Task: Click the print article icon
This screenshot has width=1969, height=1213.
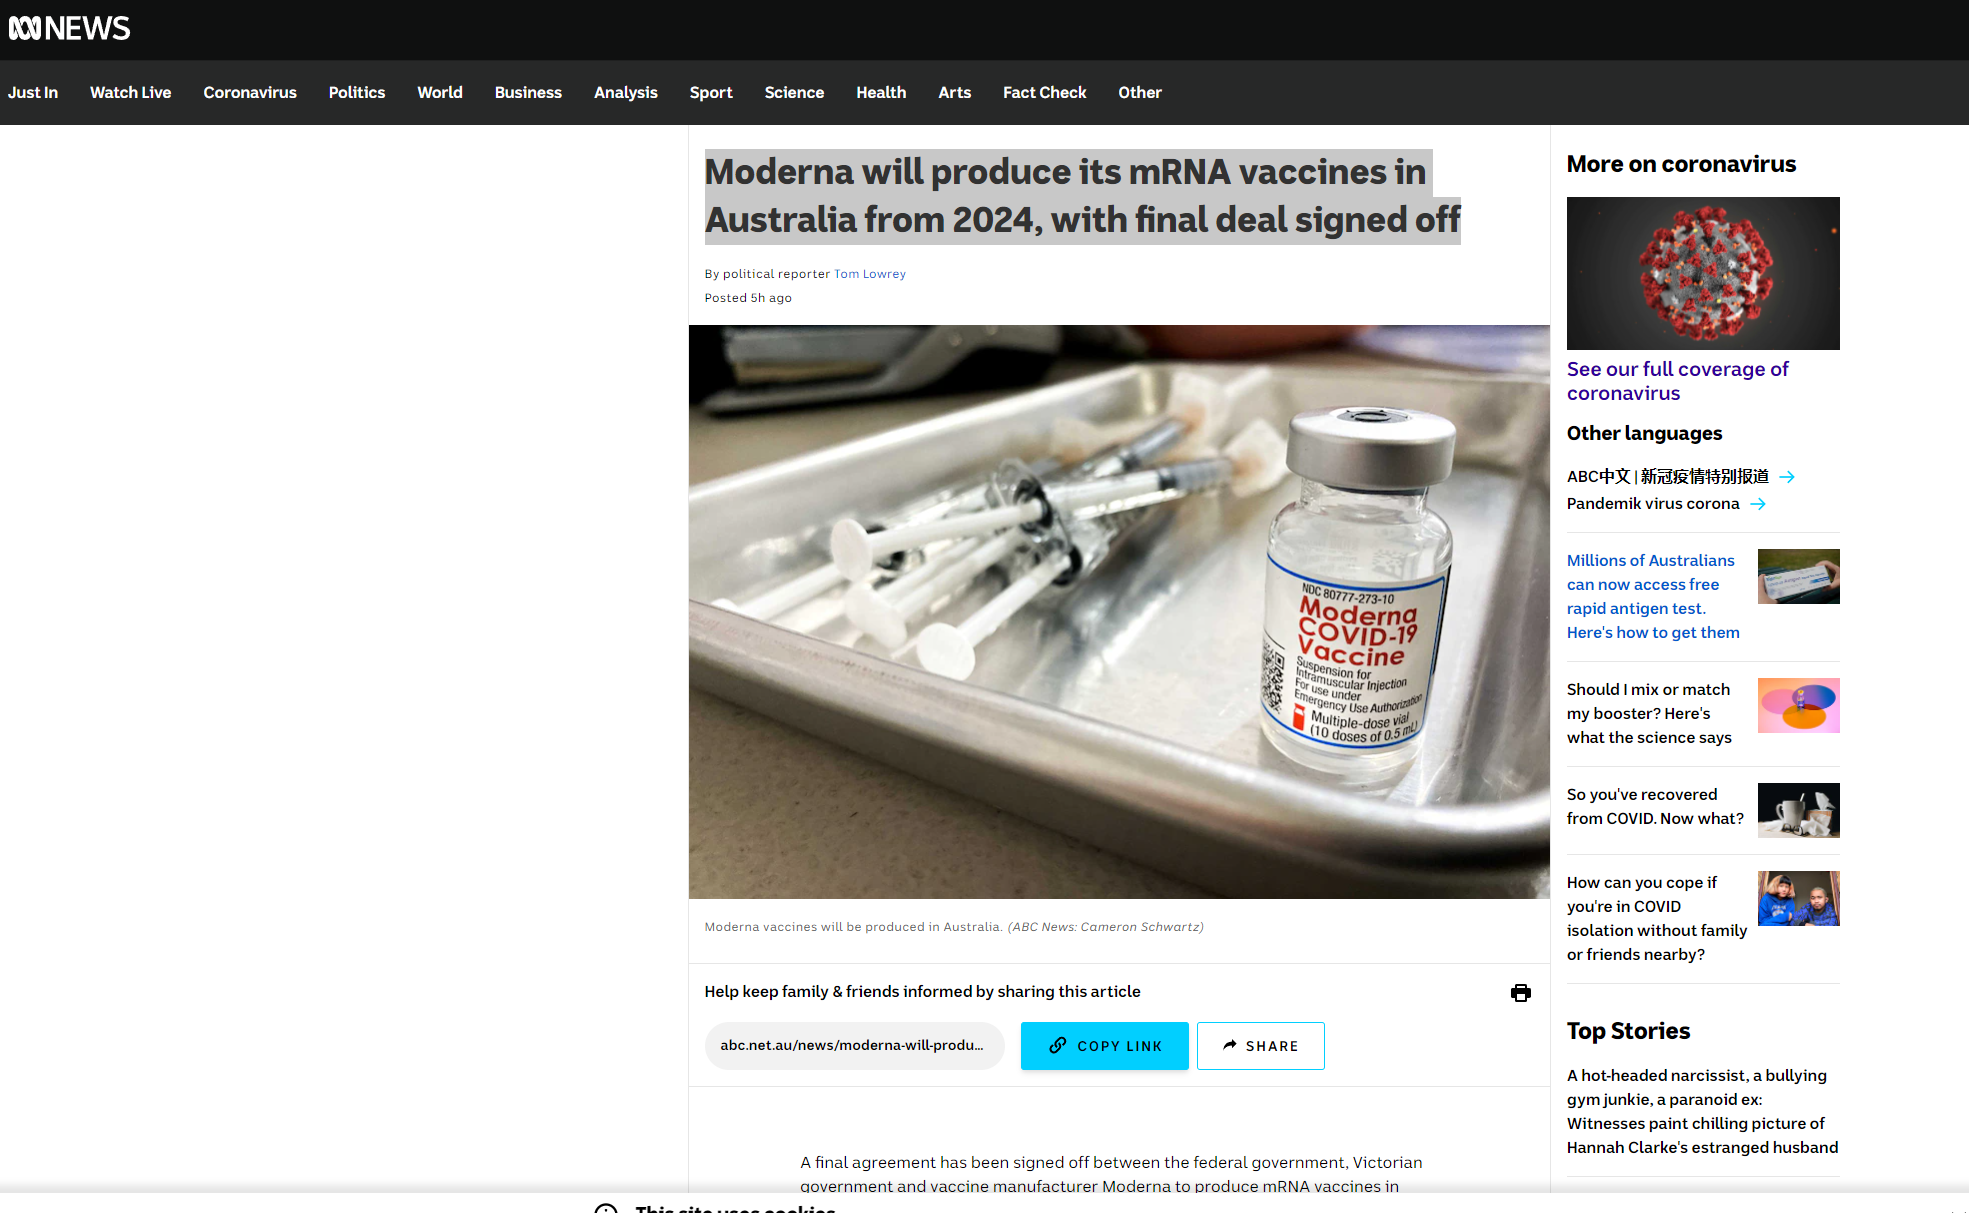Action: tap(1520, 993)
